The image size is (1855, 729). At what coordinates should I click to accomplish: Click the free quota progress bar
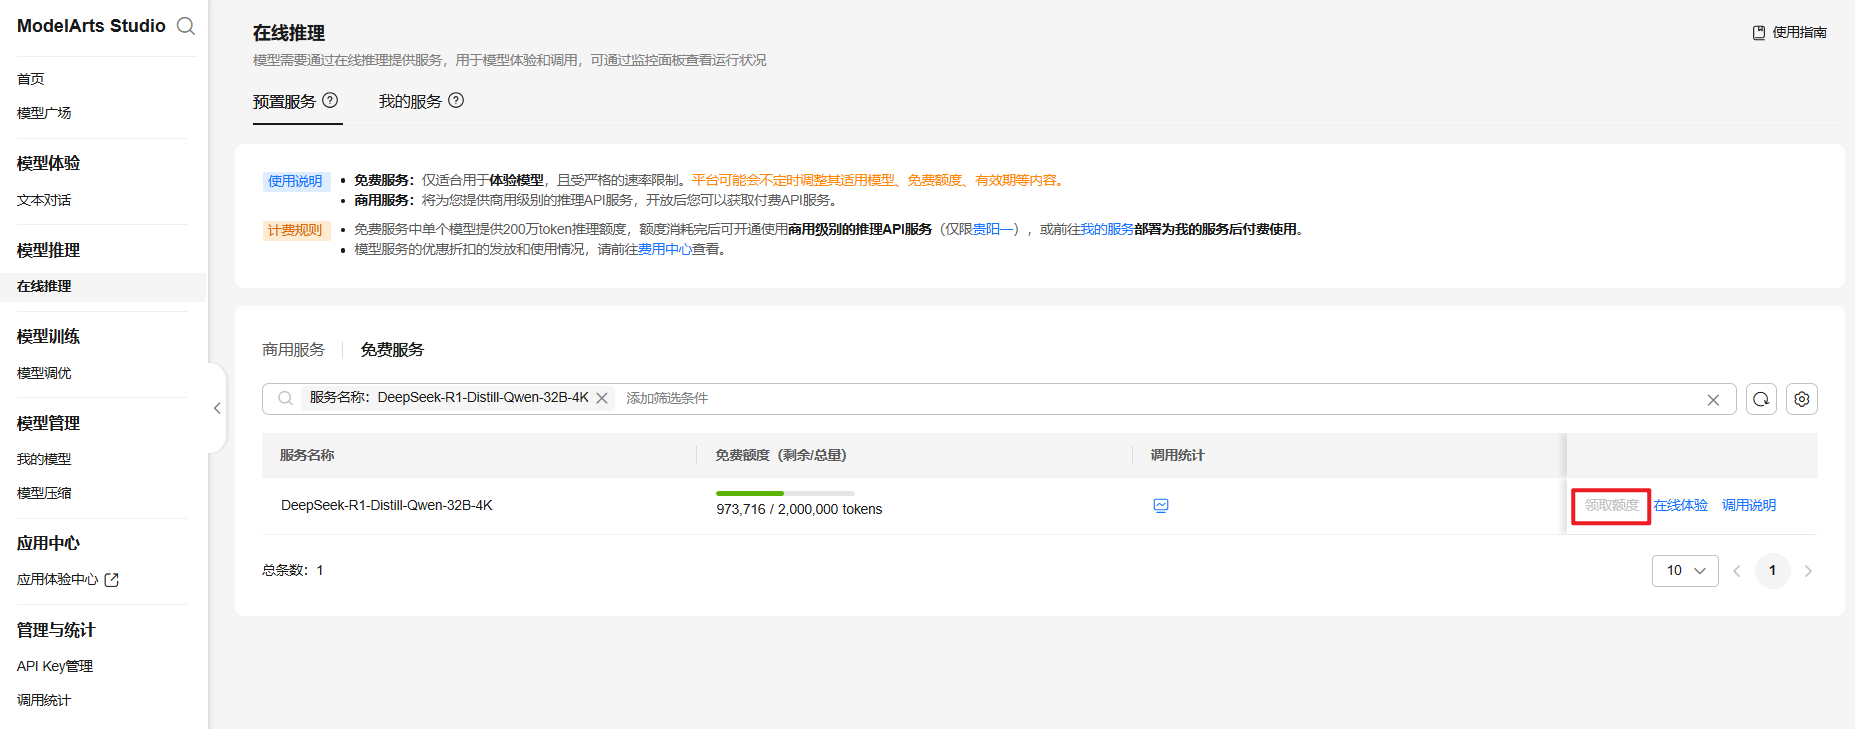tap(785, 493)
